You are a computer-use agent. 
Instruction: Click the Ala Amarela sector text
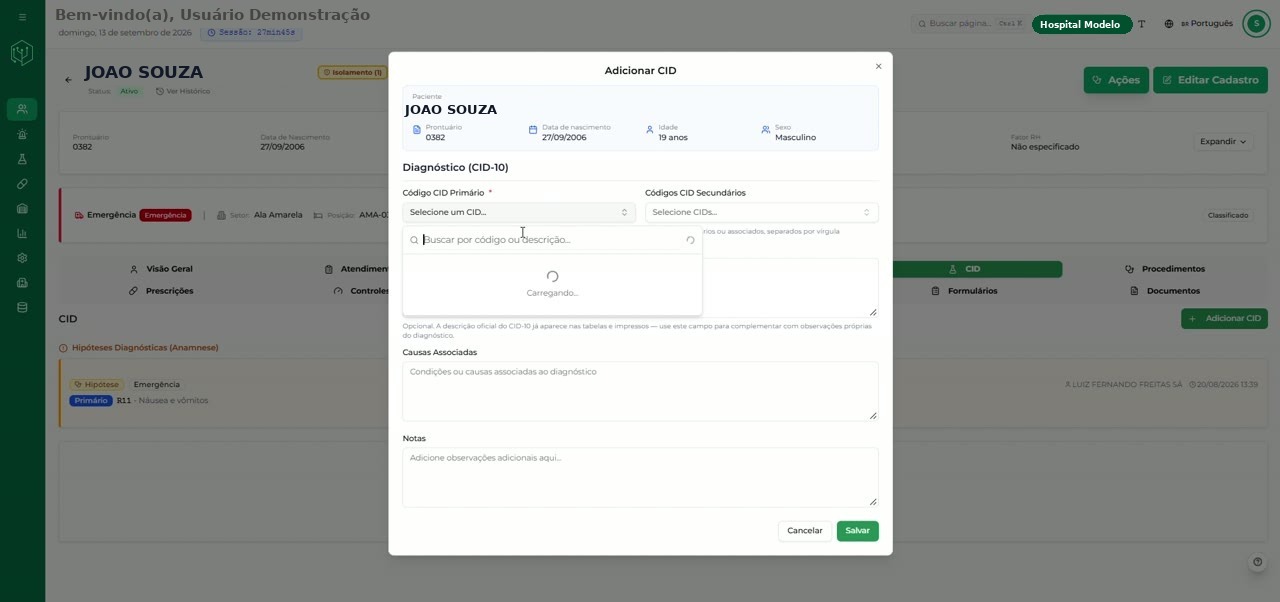coord(278,215)
